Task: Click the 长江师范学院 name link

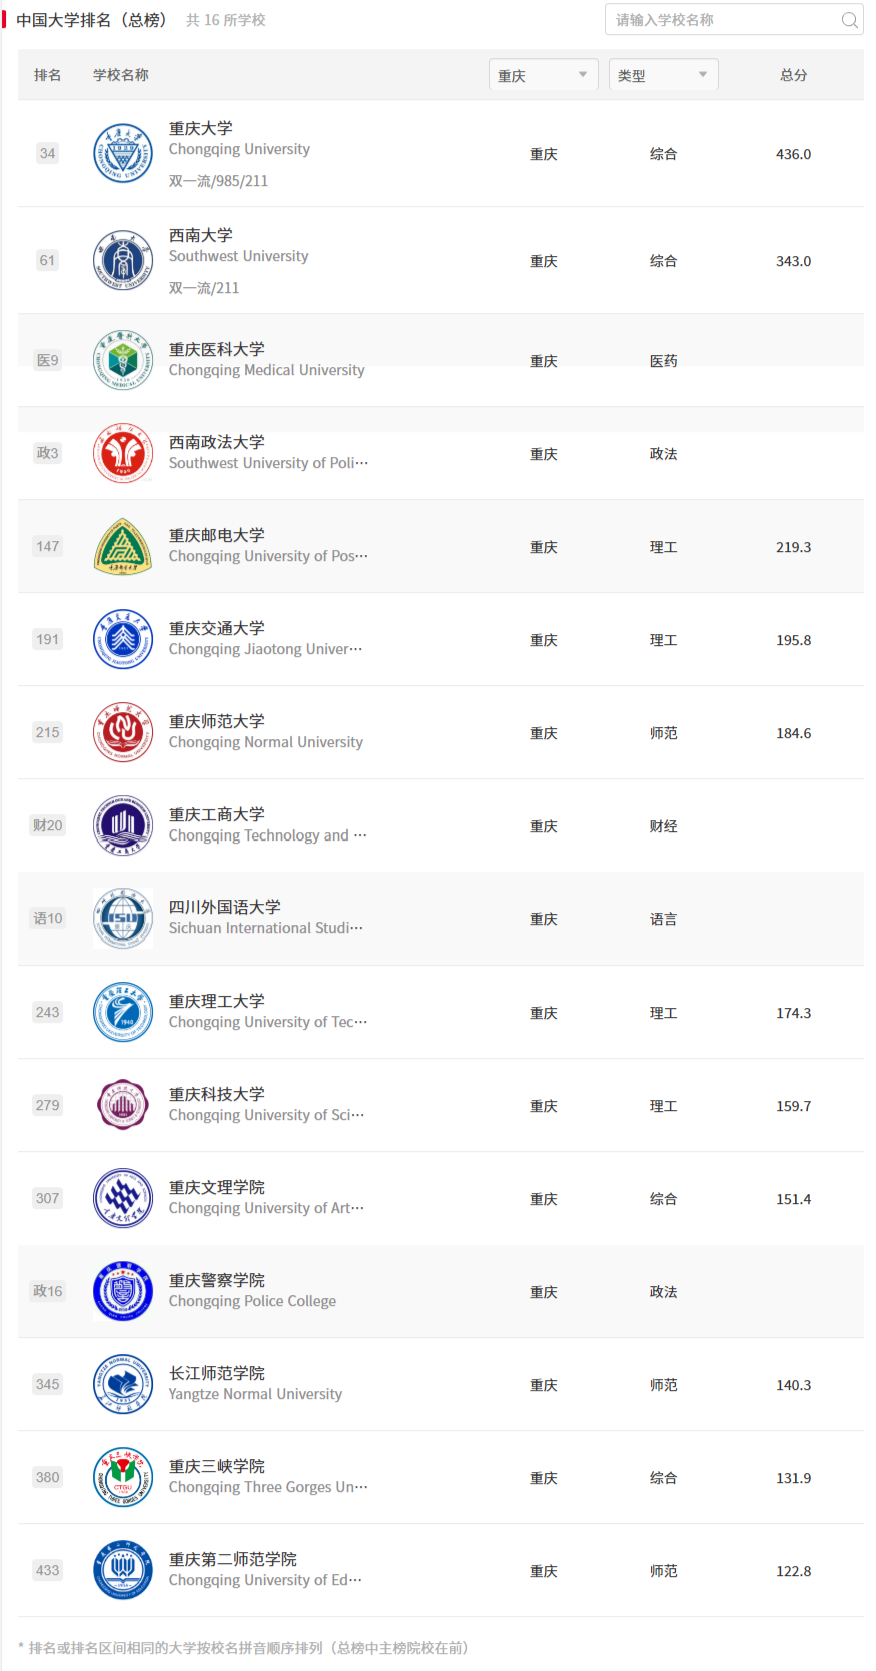Action: [217, 1373]
